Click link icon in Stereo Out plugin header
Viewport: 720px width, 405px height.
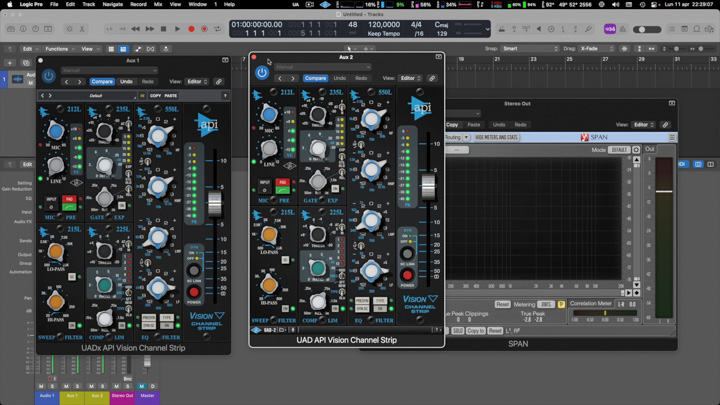click(x=665, y=124)
